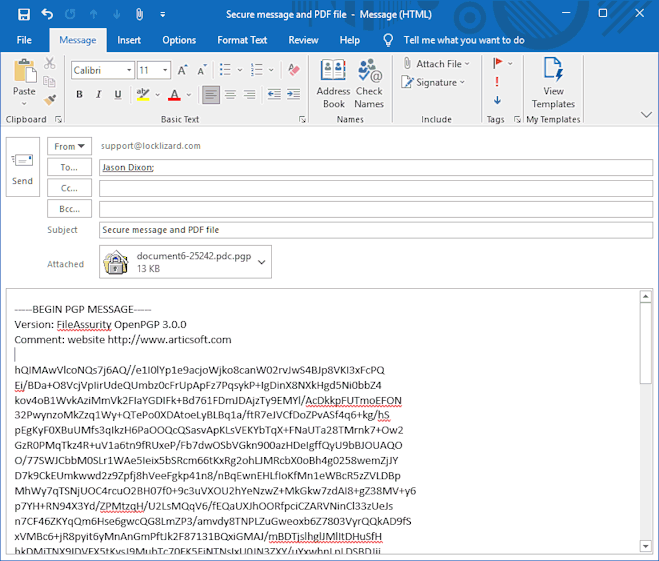This screenshot has width=659, height=561.
Task: Click the message body scrollbar down arrow
Action: (646, 546)
